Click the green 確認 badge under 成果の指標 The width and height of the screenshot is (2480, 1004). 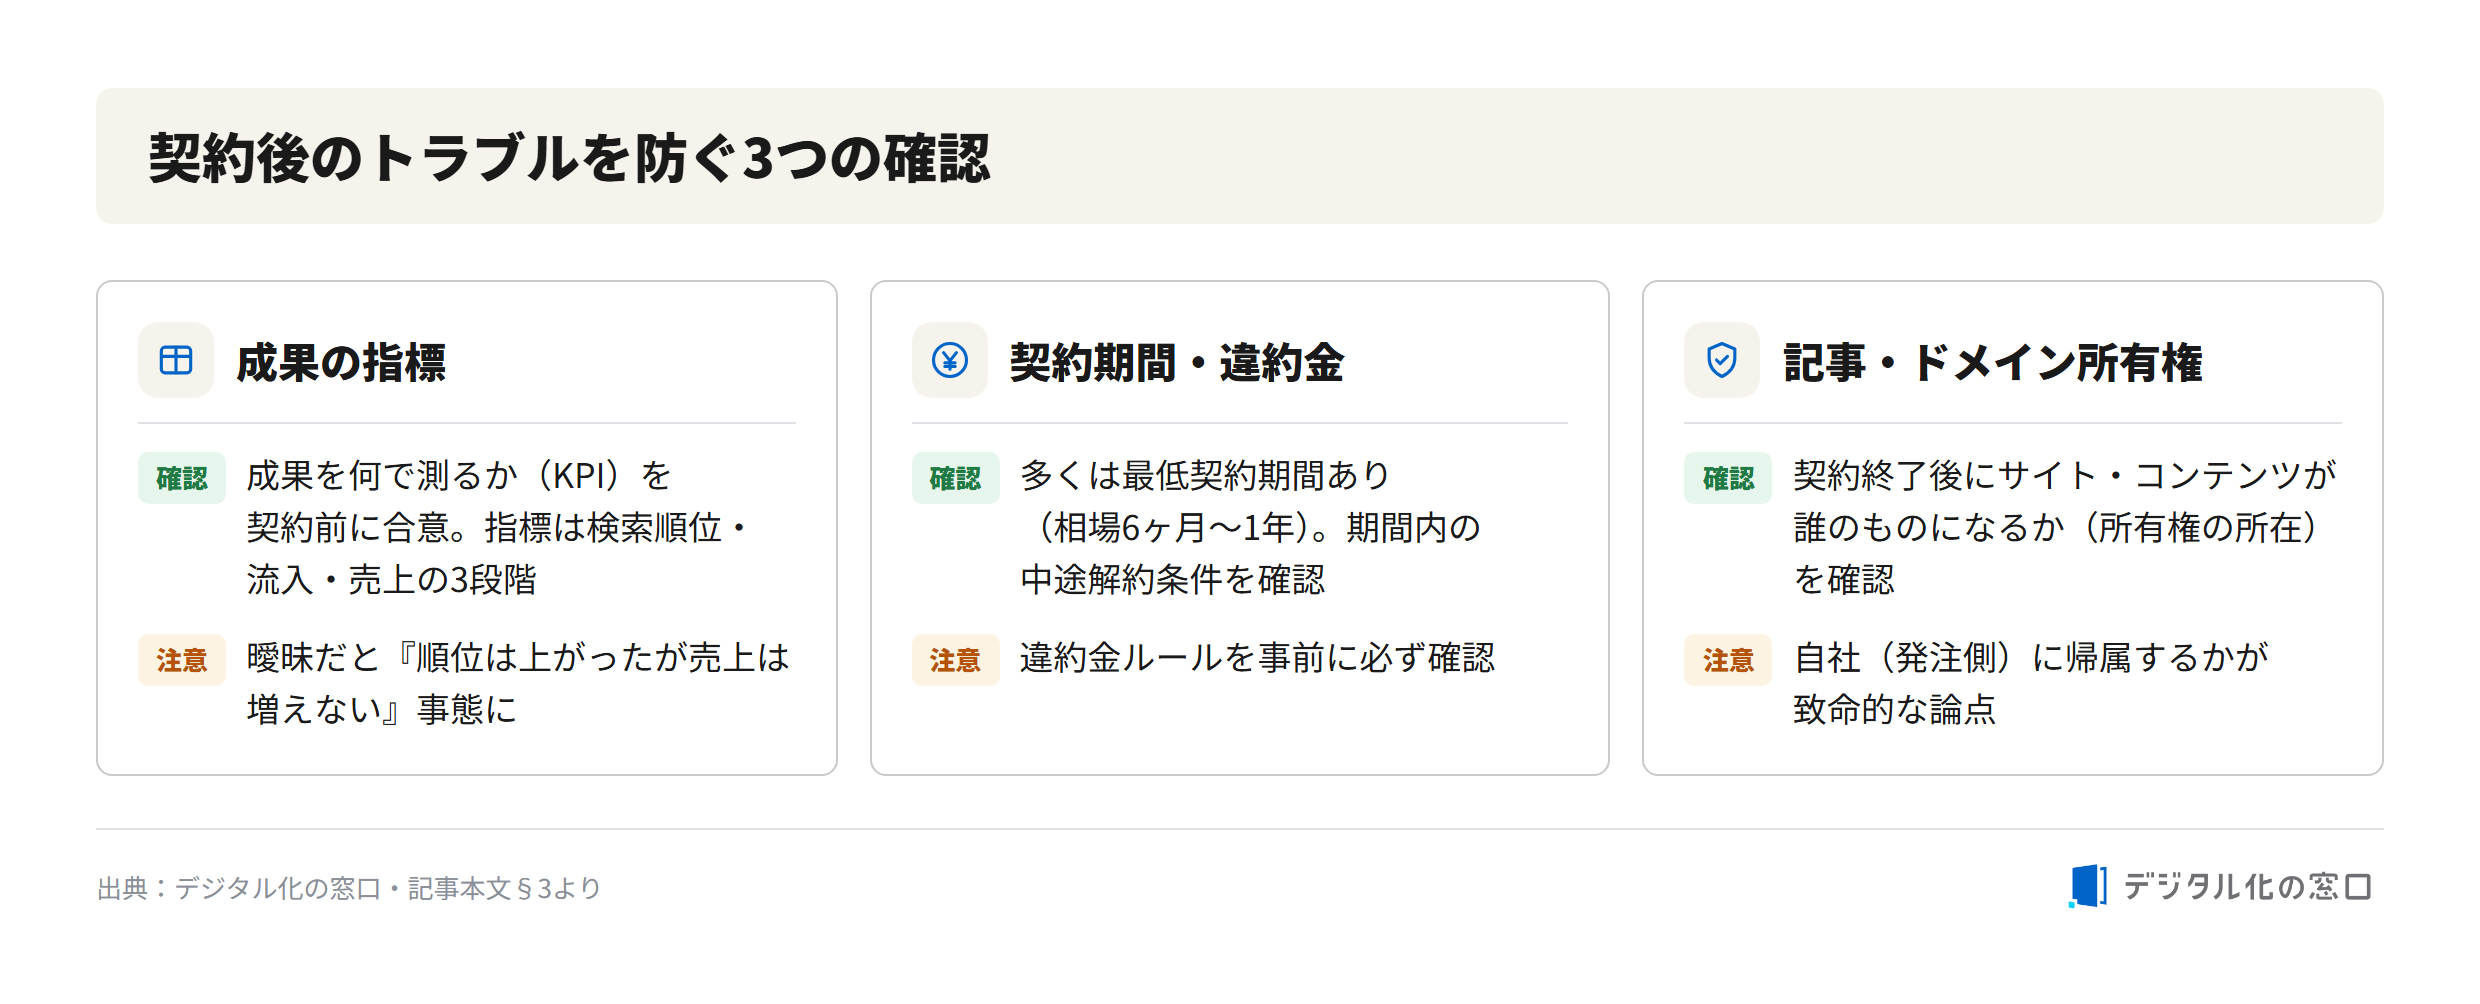(182, 478)
